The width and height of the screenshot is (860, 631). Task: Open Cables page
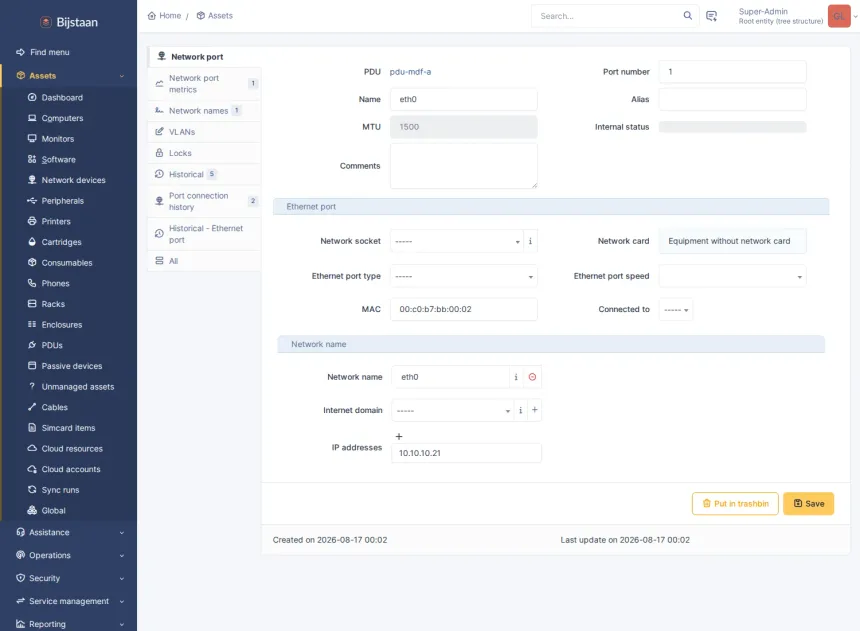click(55, 407)
